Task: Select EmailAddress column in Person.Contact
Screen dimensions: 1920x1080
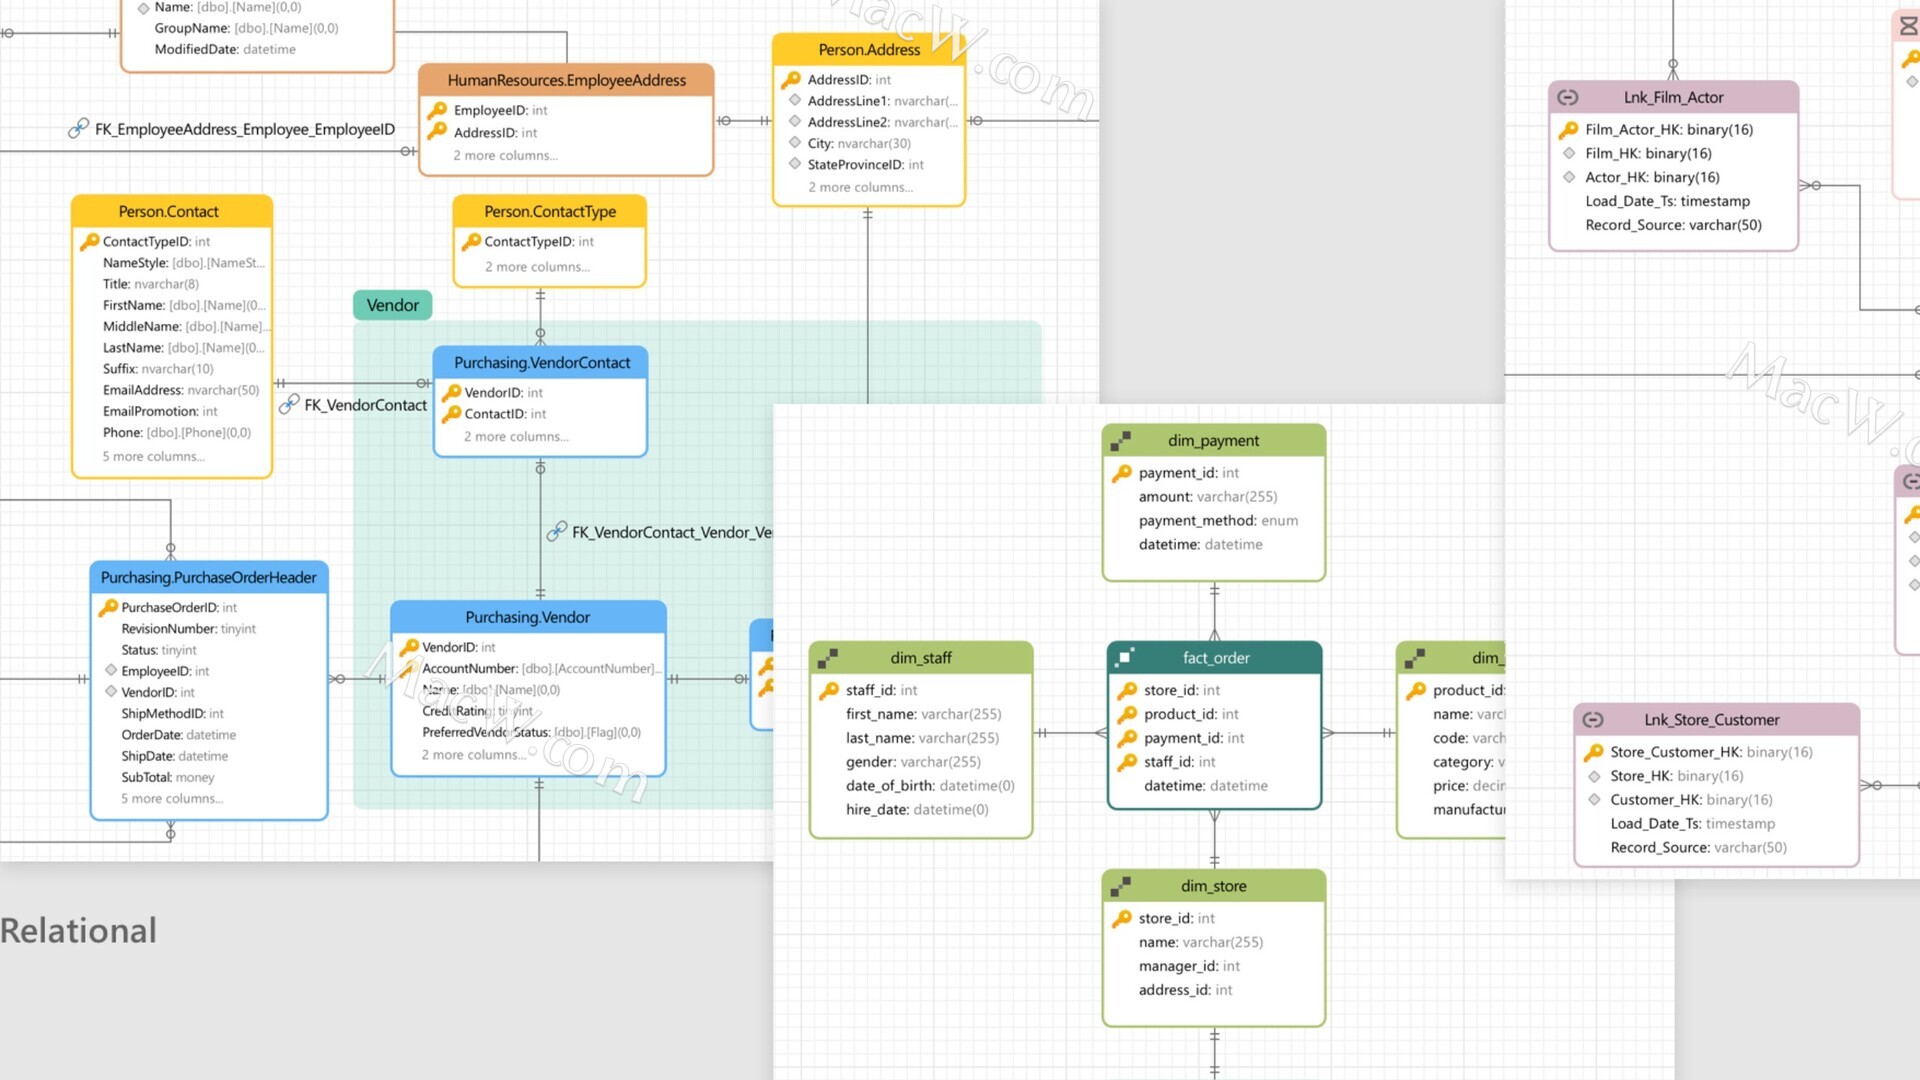Action: point(181,390)
